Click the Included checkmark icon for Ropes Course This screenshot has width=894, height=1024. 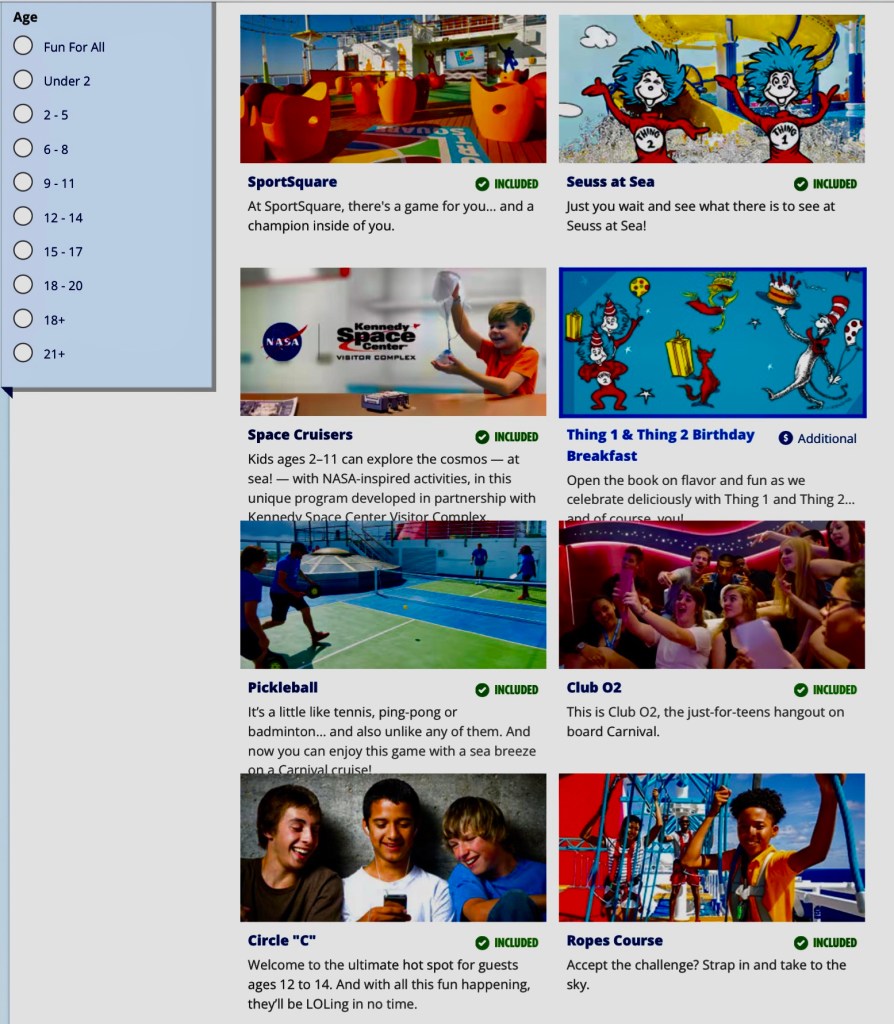pos(800,943)
